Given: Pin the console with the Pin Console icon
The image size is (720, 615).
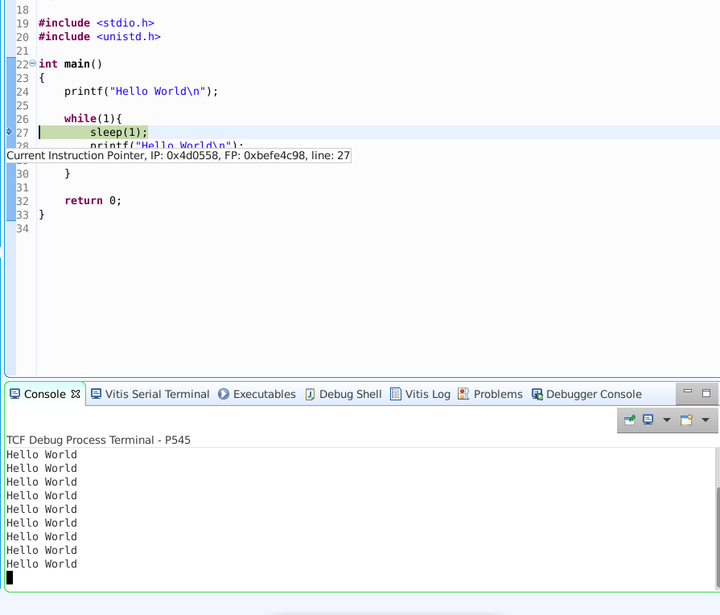Looking at the screenshot, I should [630, 420].
